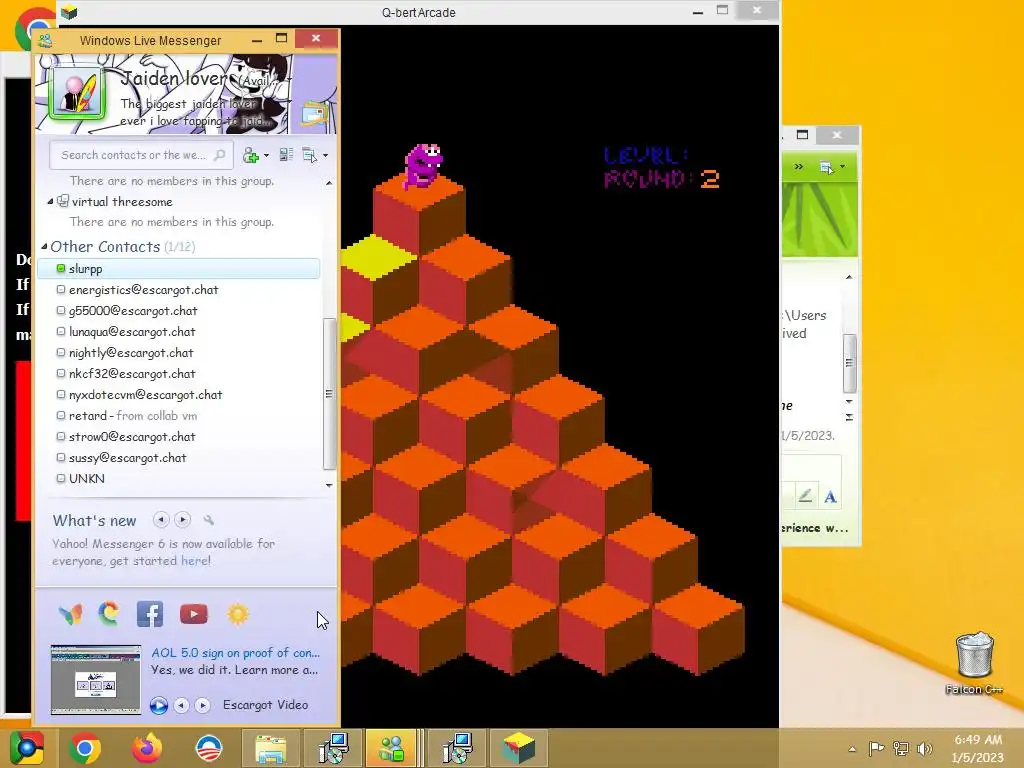Click the contact list scrollbar thumb
The image size is (1024, 768).
(x=329, y=394)
